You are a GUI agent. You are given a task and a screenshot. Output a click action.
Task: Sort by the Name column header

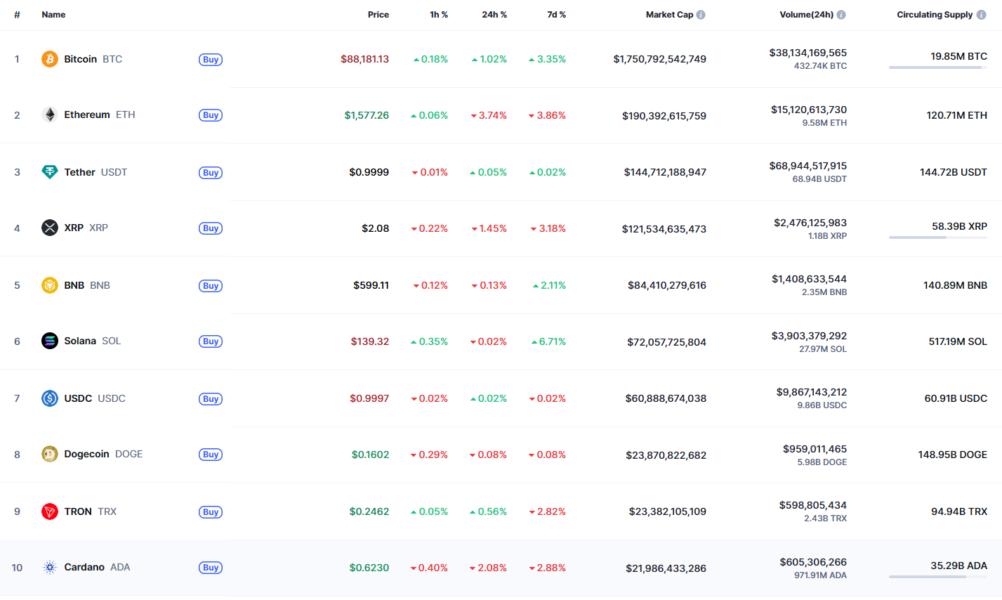click(53, 15)
